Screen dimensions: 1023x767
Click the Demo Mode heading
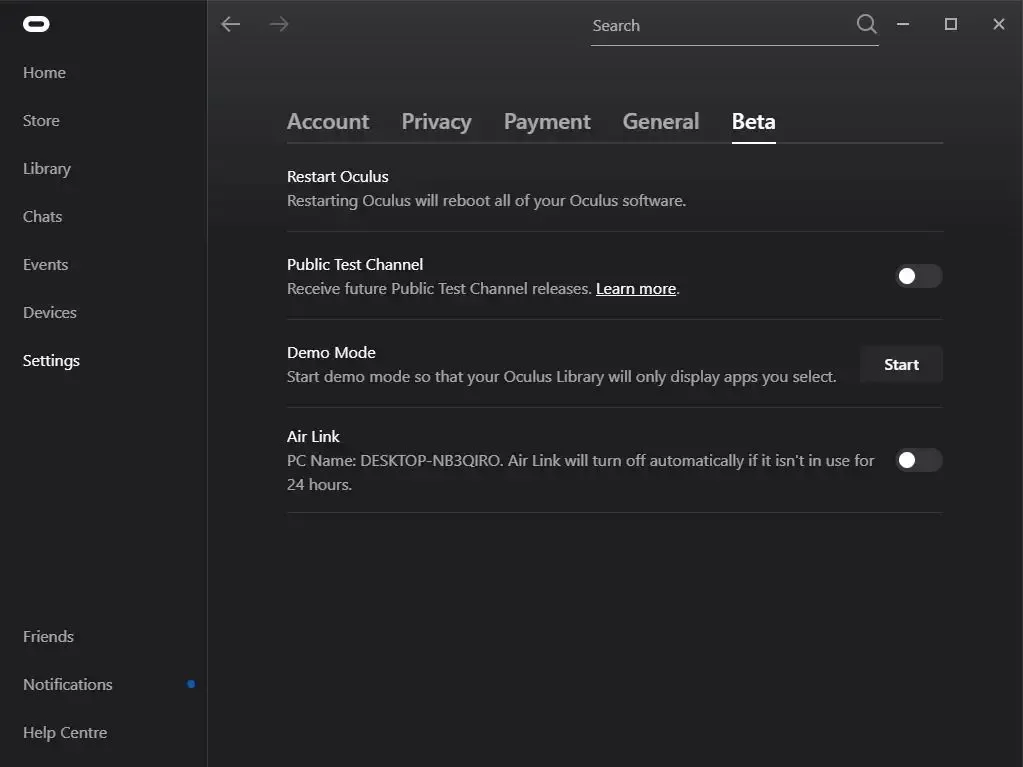point(331,353)
